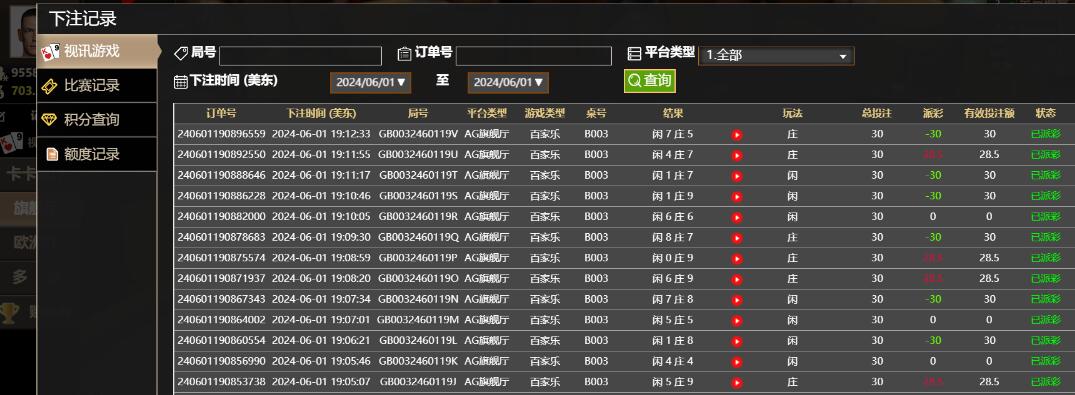Click the ticket icon in 比赛记录 tab
The image size is (1075, 395).
click(x=49, y=86)
